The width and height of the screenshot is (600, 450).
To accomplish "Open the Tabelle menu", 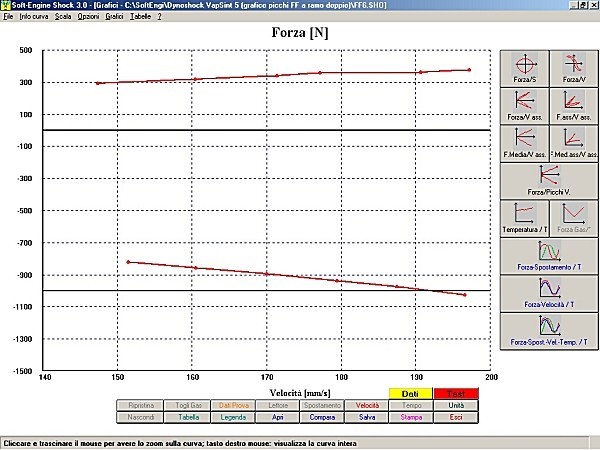I will pos(141,18).
